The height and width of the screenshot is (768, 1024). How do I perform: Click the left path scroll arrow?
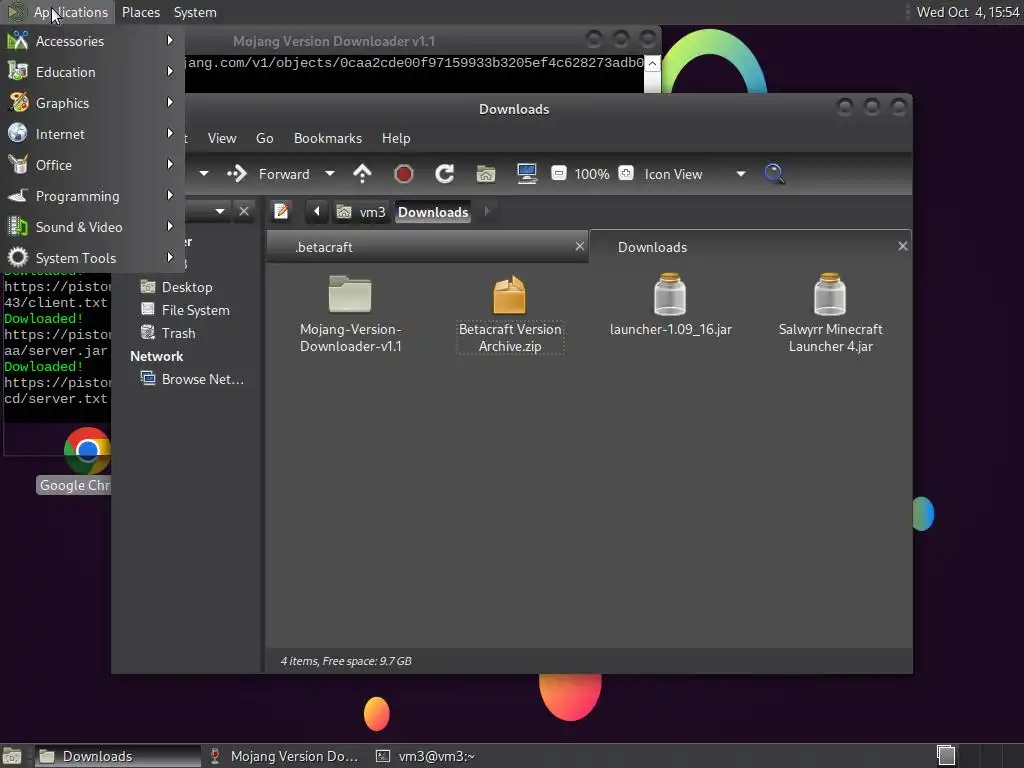(317, 212)
